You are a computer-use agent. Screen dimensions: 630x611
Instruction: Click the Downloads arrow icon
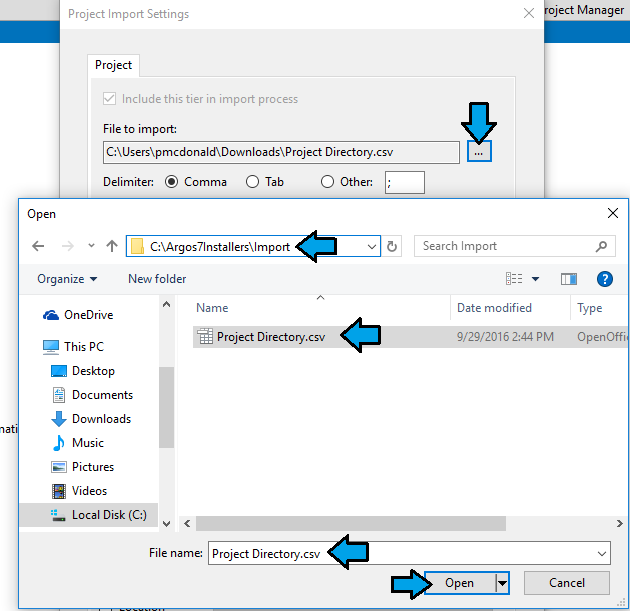[59, 419]
